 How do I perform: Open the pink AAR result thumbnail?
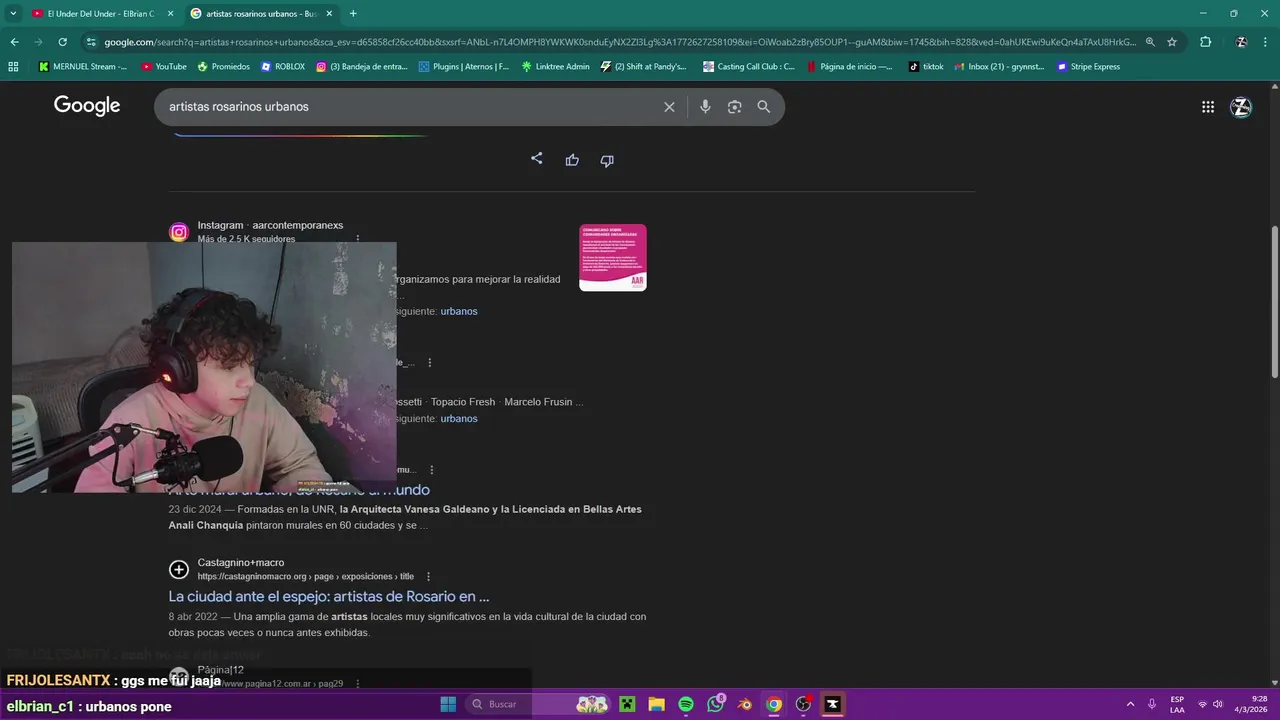[x=613, y=257]
